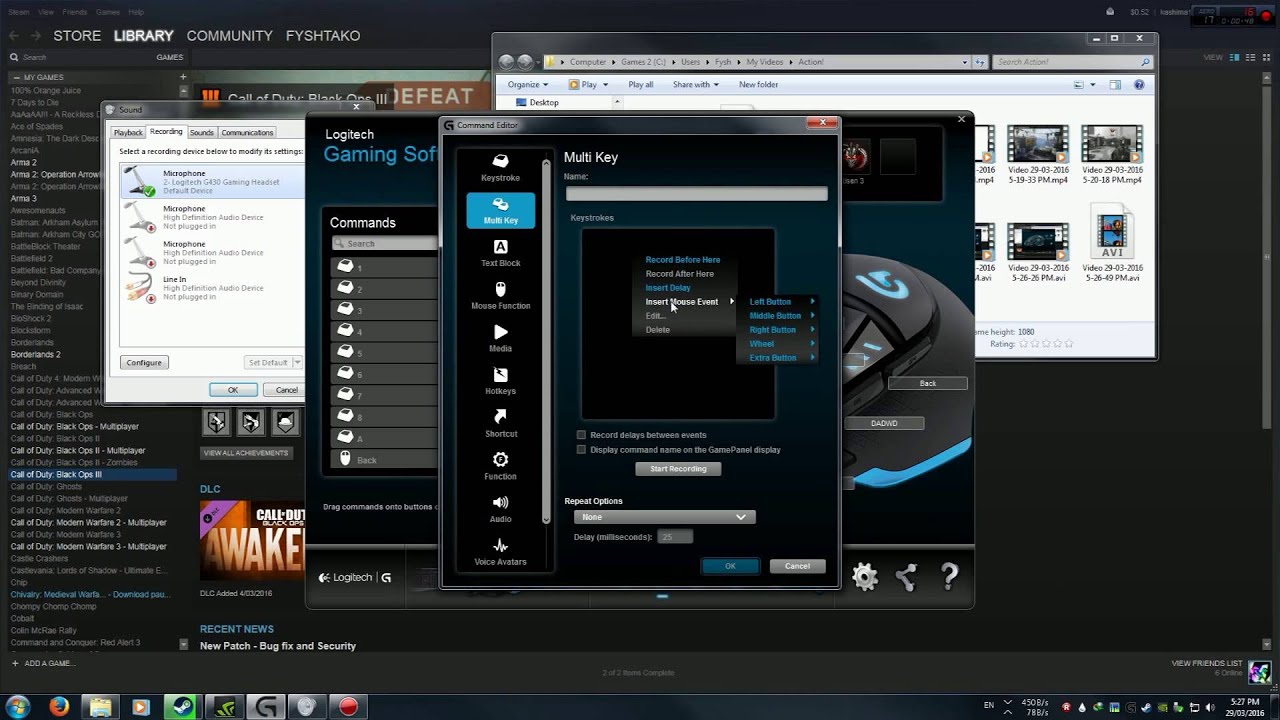Open Logitech help question mark icon
The width and height of the screenshot is (1280, 720).
click(949, 576)
